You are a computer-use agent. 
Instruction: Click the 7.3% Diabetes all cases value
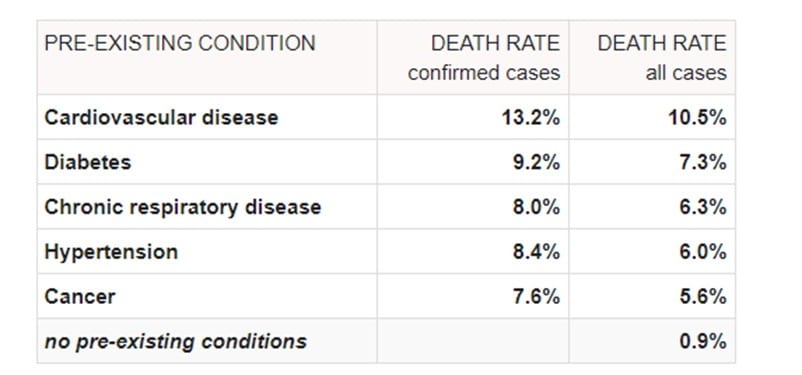[x=703, y=163]
